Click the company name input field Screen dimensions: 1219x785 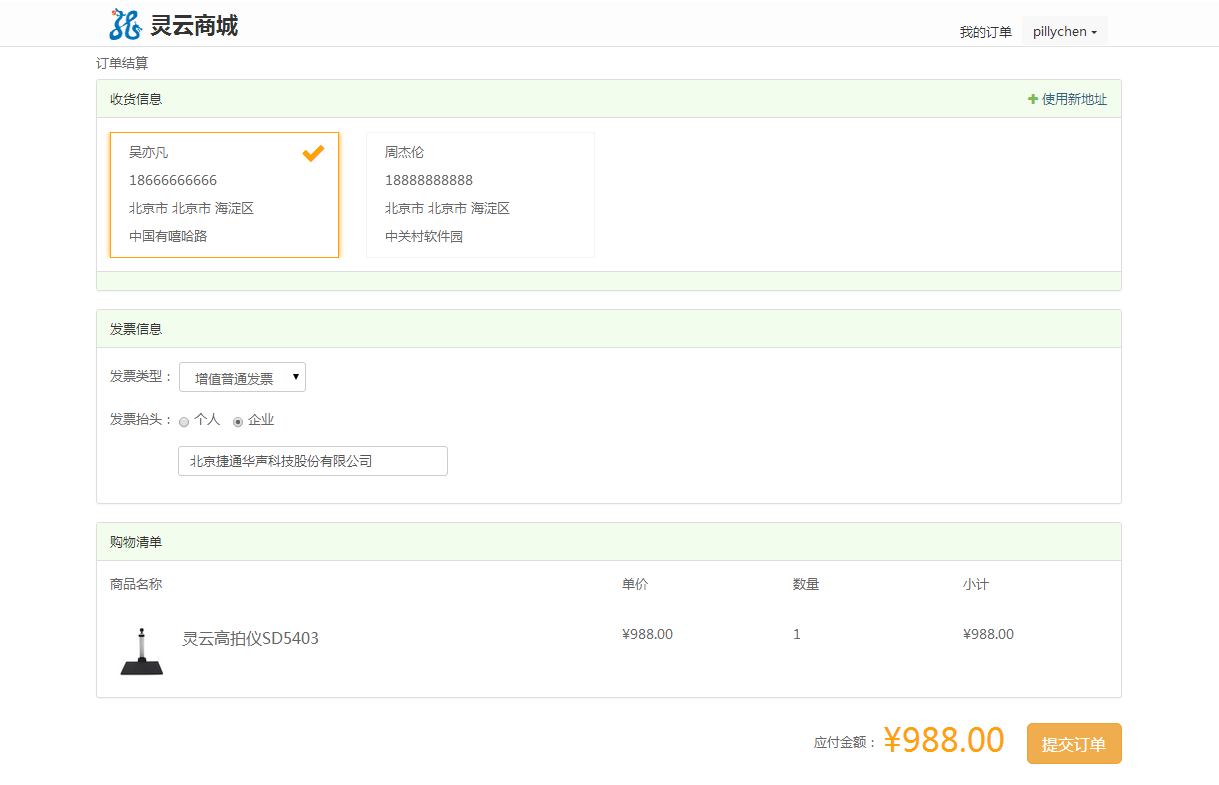[x=312, y=461]
